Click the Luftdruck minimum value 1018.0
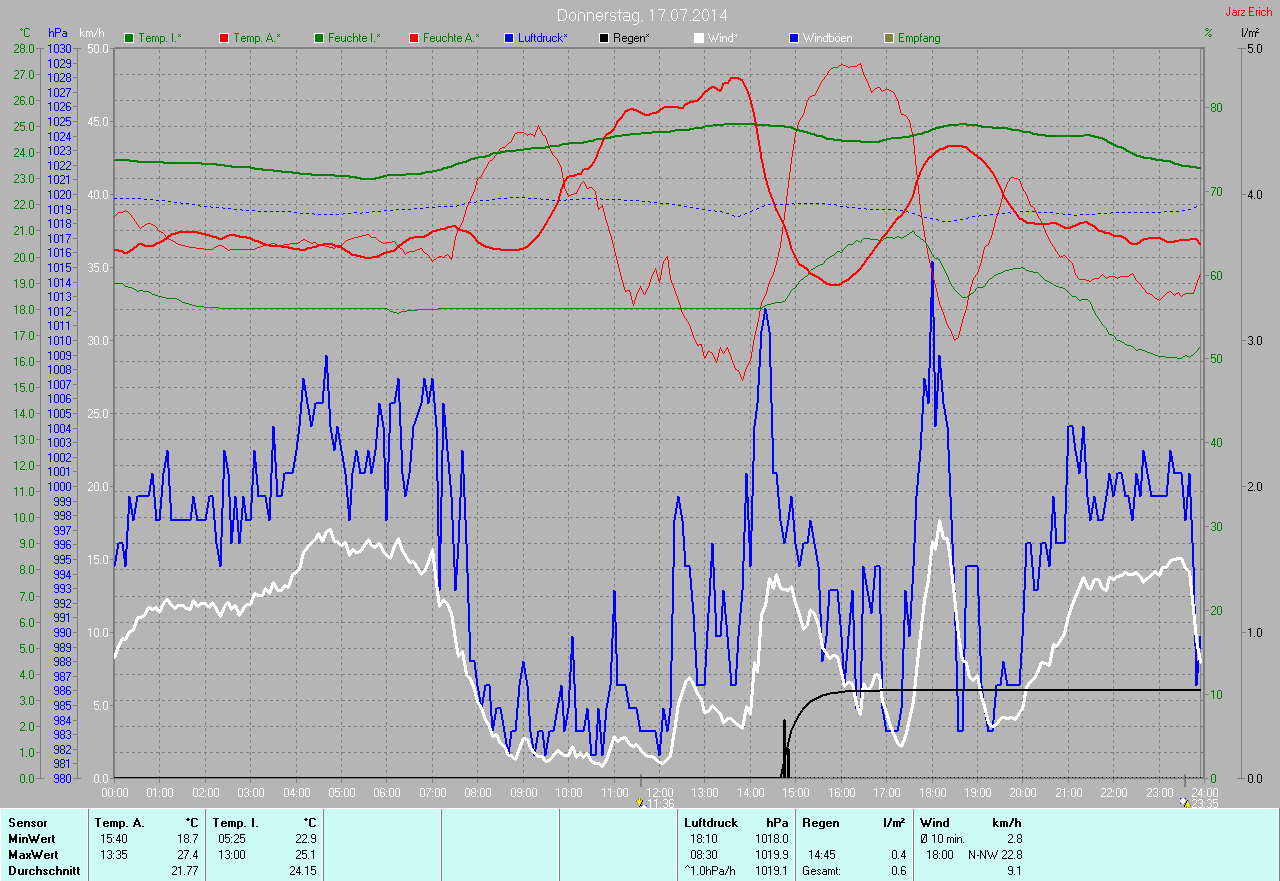The width and height of the screenshot is (1280, 881). (772, 839)
